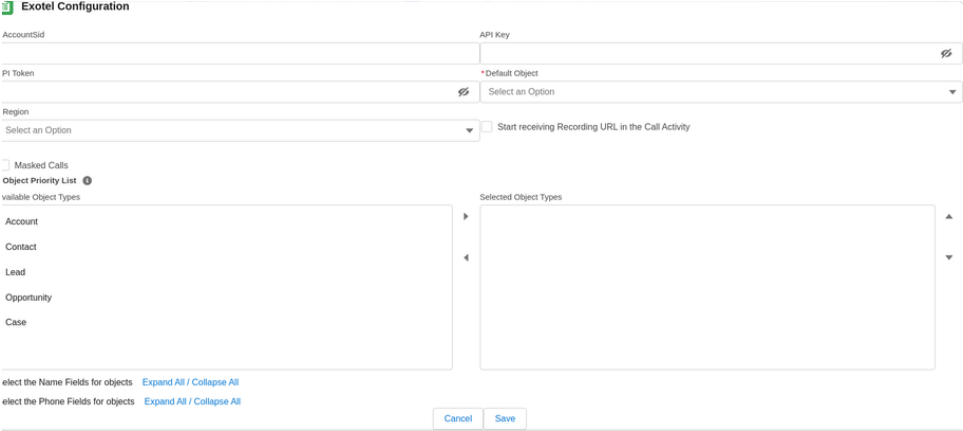Viewport: 963px width, 431px height.
Task: Select Contact in Available Object Types
Action: point(226,247)
